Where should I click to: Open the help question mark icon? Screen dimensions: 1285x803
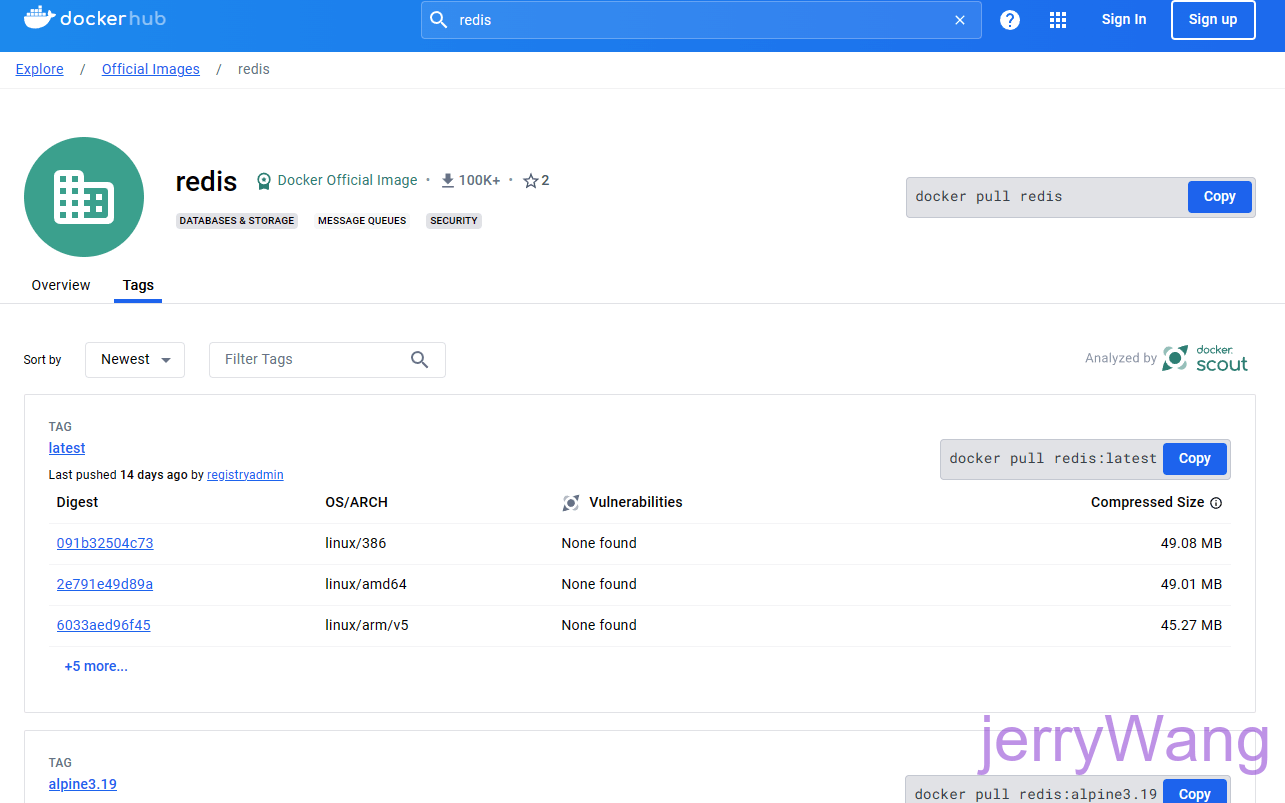pyautogui.click(x=1009, y=19)
